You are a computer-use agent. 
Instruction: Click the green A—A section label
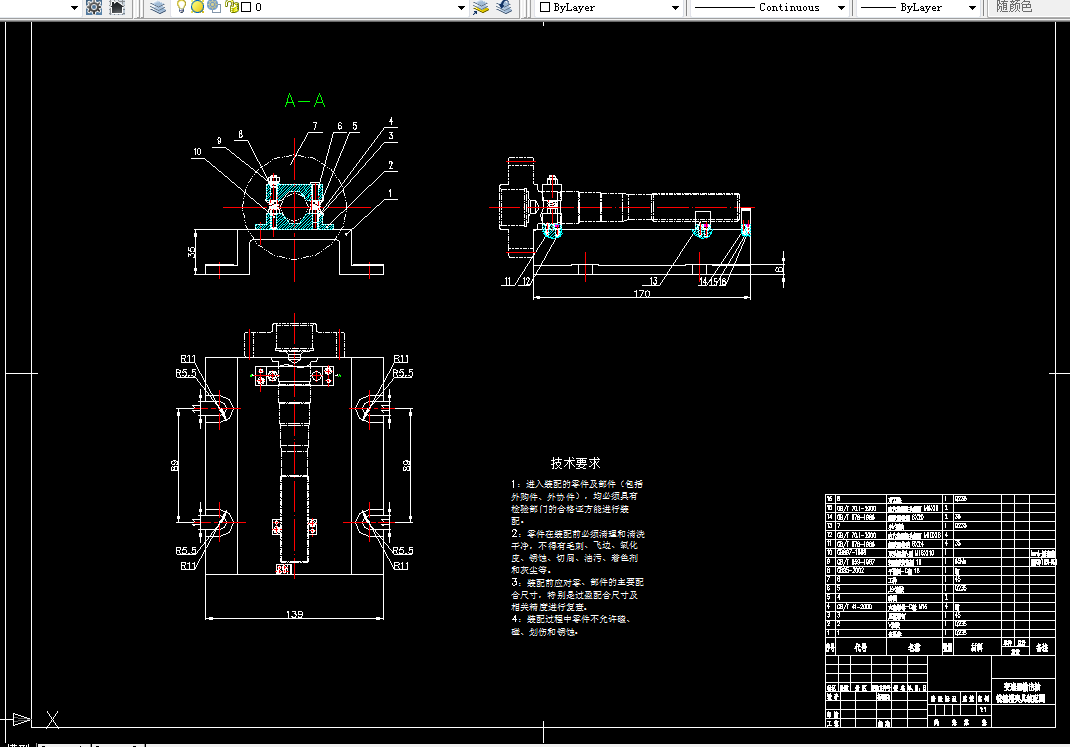[x=304, y=101]
